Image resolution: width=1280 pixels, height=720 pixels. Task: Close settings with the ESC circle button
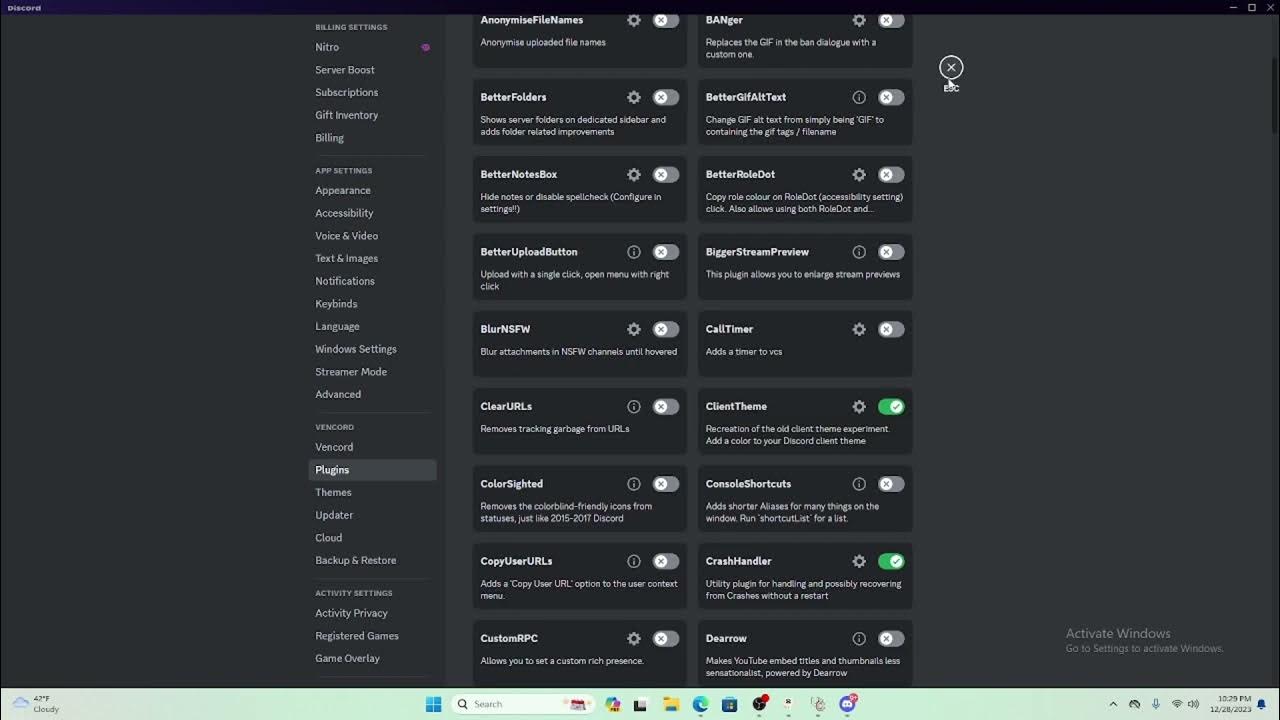[951, 67]
